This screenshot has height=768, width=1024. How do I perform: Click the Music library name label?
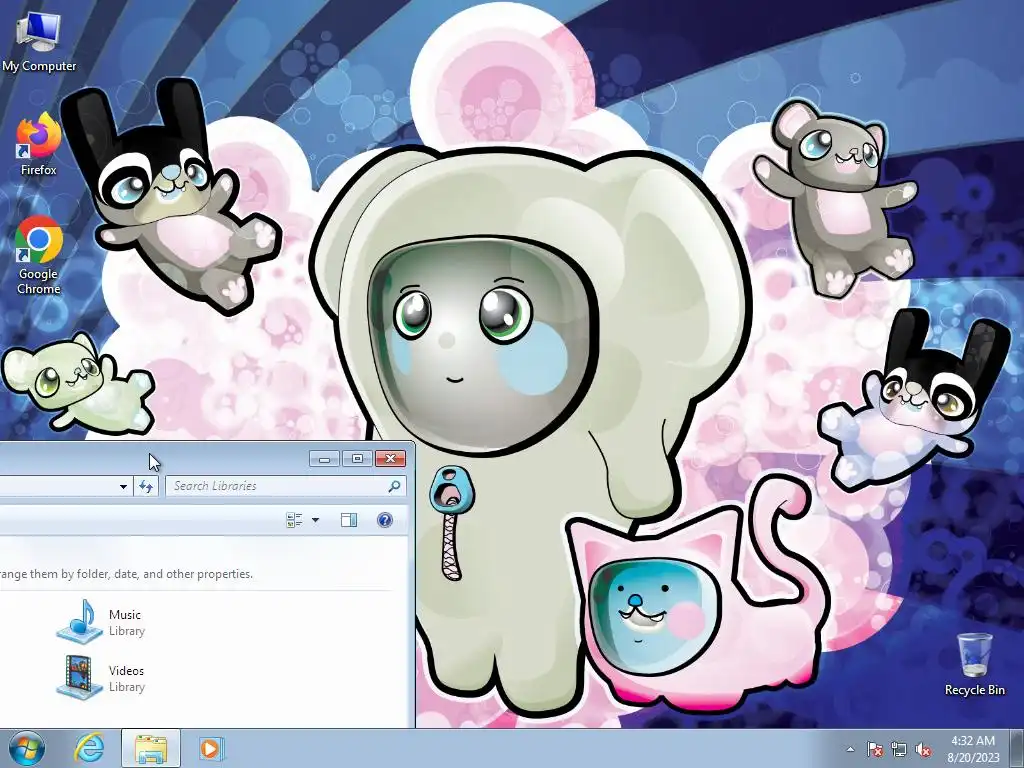pos(125,615)
